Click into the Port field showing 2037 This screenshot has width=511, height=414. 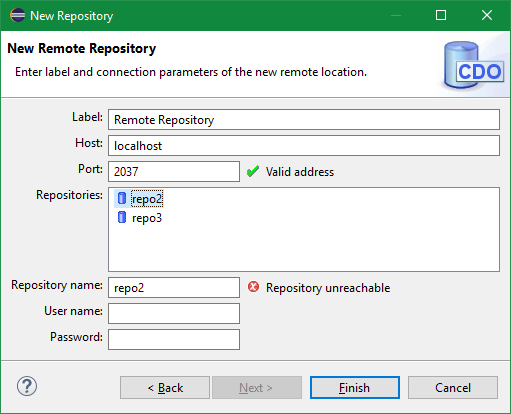174,171
